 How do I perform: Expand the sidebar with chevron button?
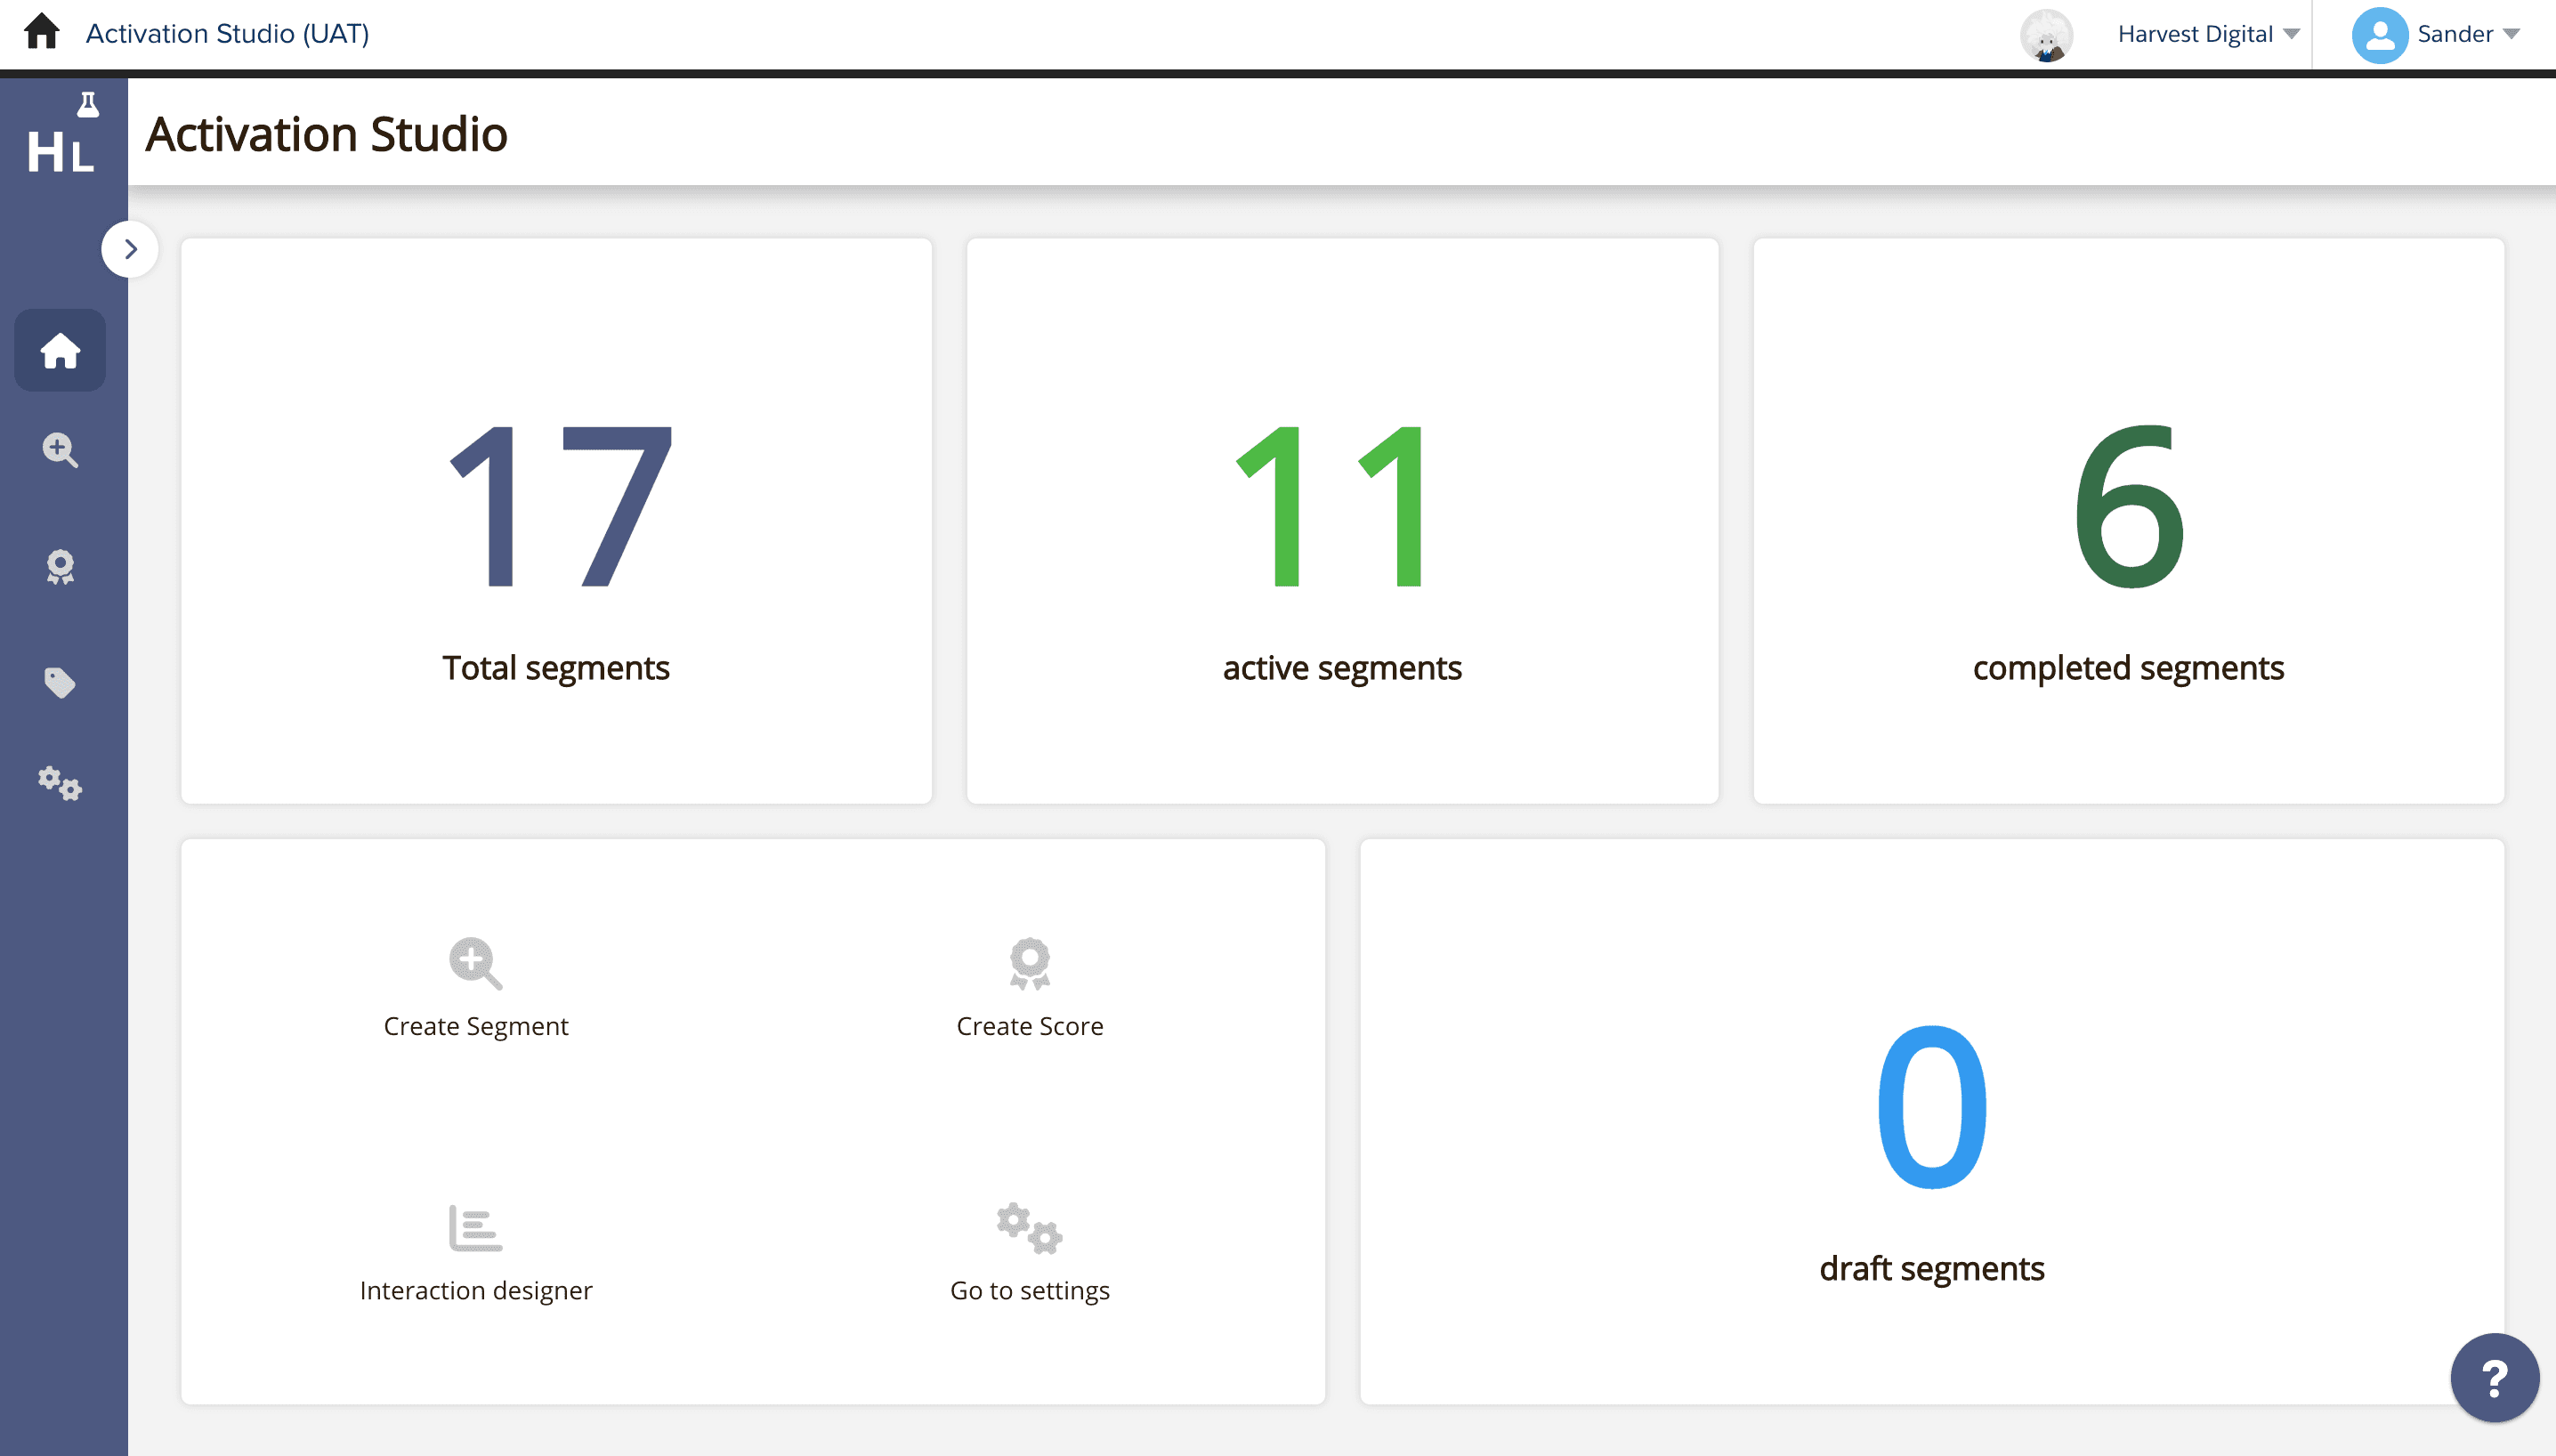coord(130,249)
